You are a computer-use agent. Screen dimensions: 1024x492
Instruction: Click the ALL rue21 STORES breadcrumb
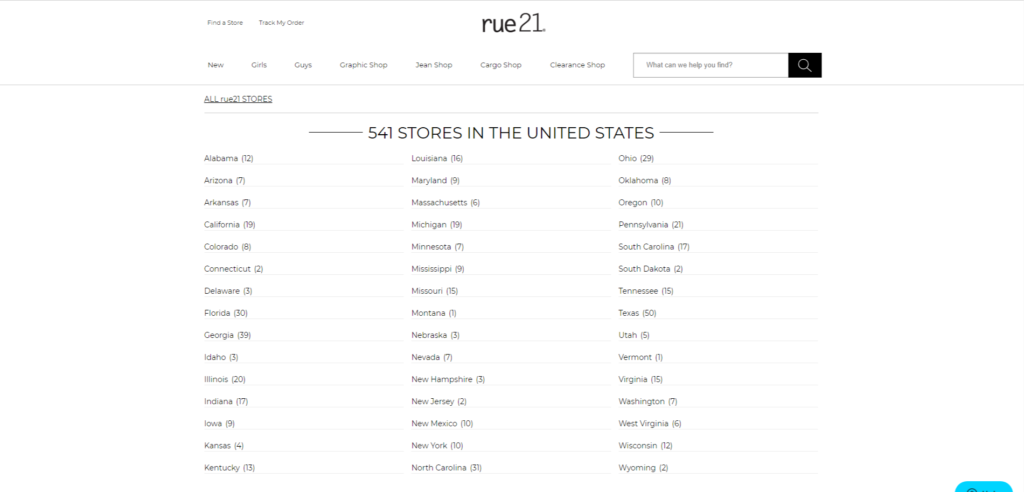pos(238,99)
